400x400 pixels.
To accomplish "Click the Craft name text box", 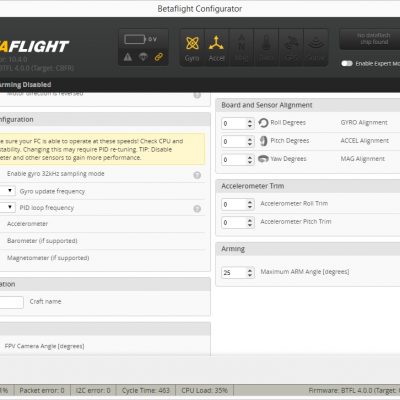I will click(11, 302).
